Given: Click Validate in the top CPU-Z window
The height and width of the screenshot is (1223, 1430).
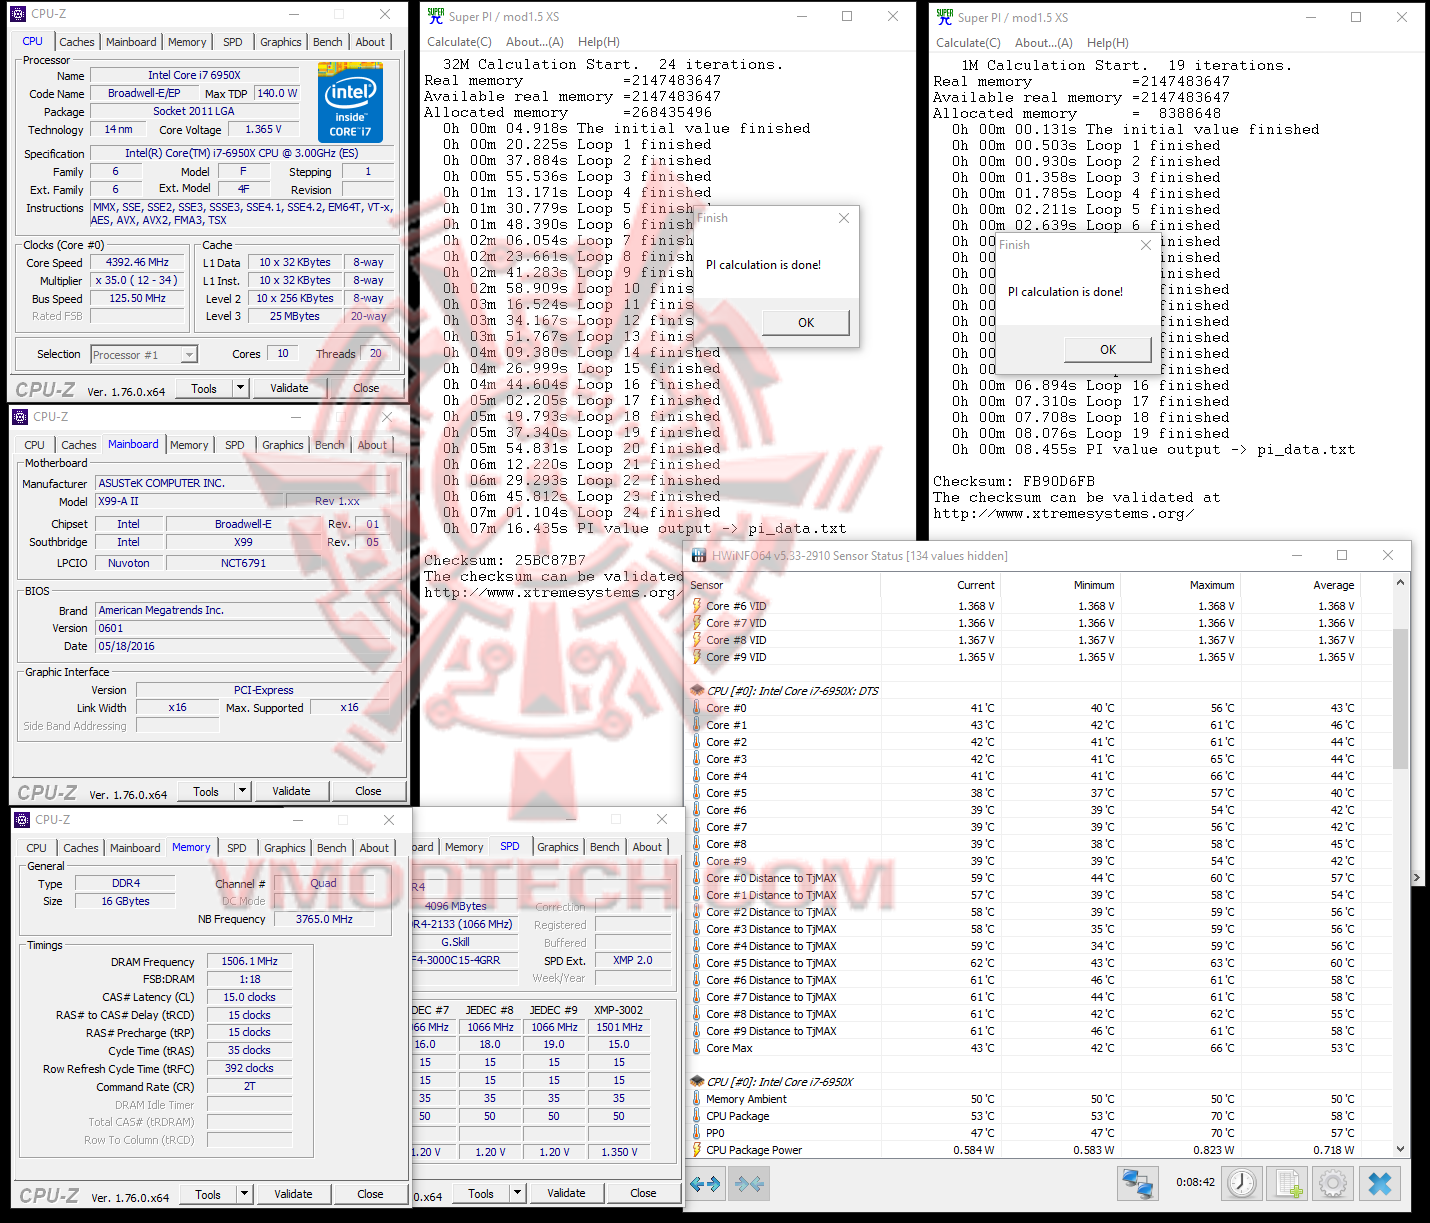Looking at the screenshot, I should (x=289, y=388).
